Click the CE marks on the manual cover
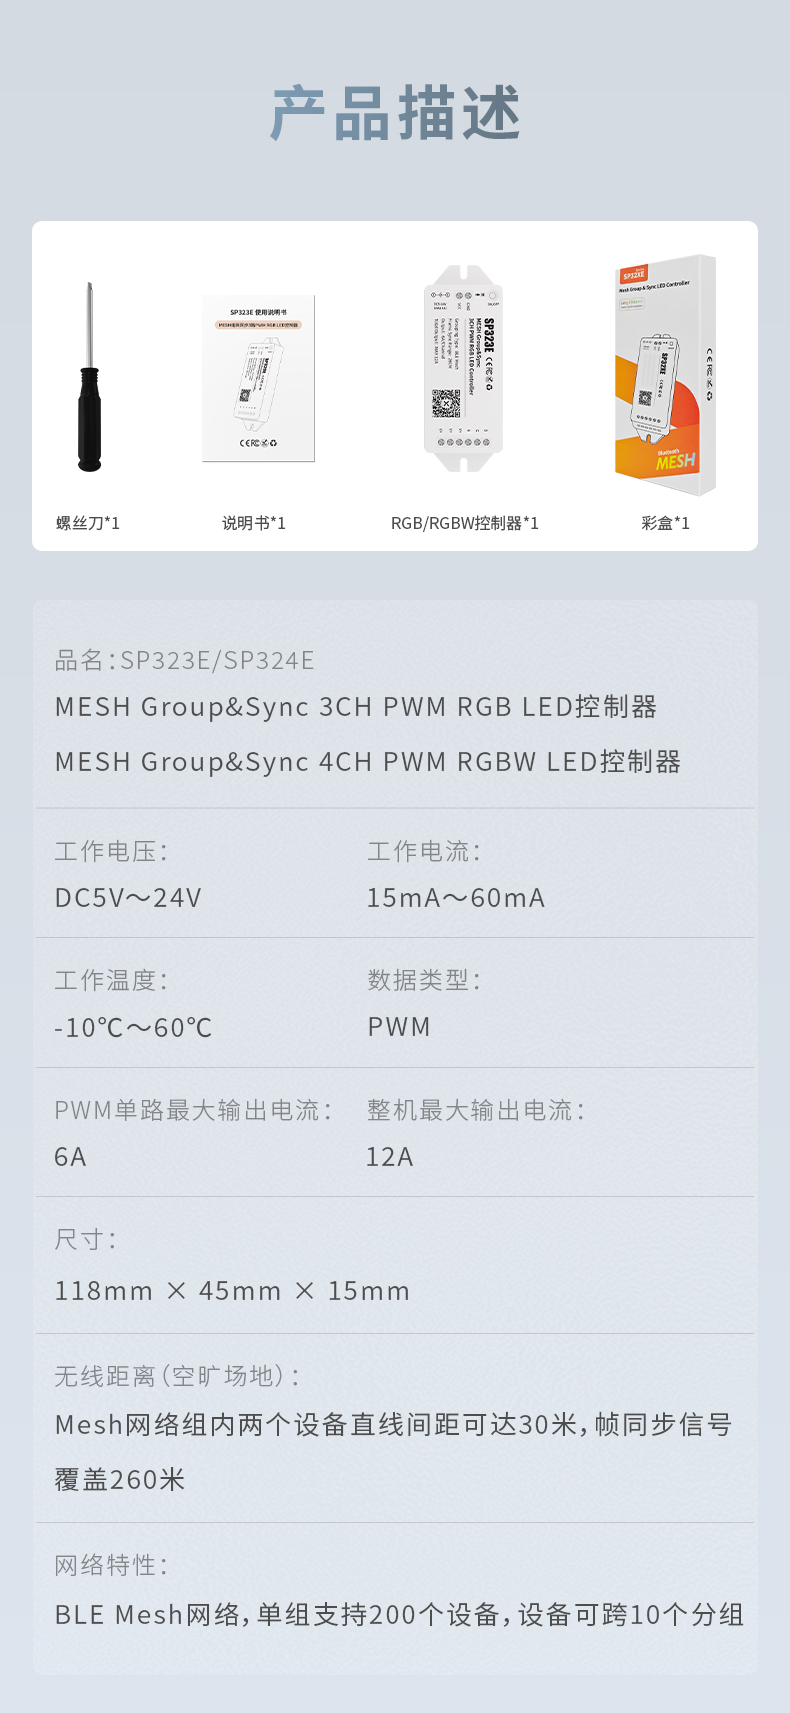Screen dimensions: 790x1713 (258, 442)
